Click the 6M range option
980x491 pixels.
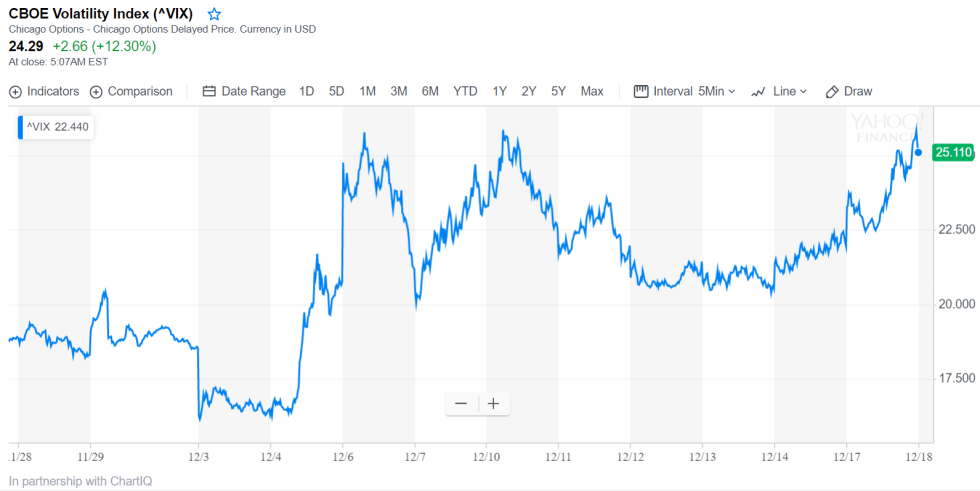tap(430, 91)
